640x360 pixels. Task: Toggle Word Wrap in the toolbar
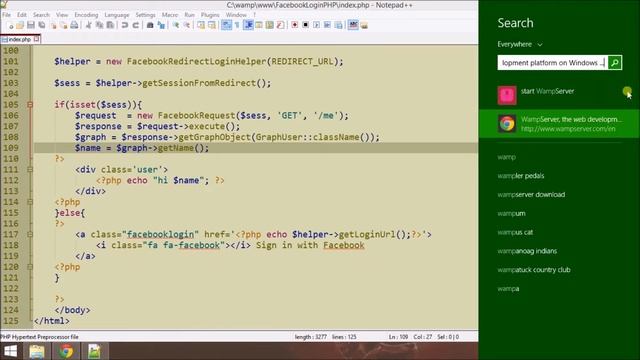[x=227, y=25]
